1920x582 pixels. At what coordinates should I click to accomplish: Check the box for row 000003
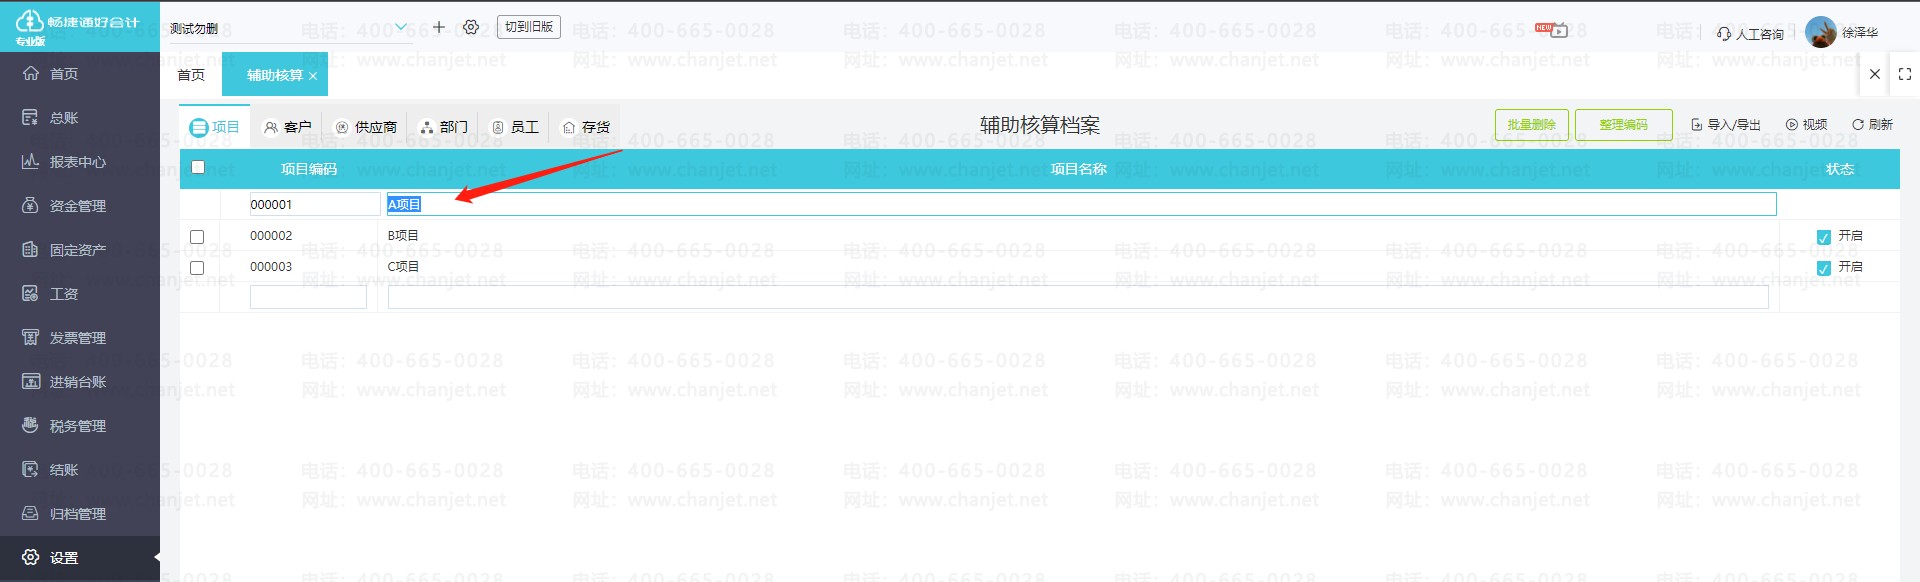pos(197,268)
